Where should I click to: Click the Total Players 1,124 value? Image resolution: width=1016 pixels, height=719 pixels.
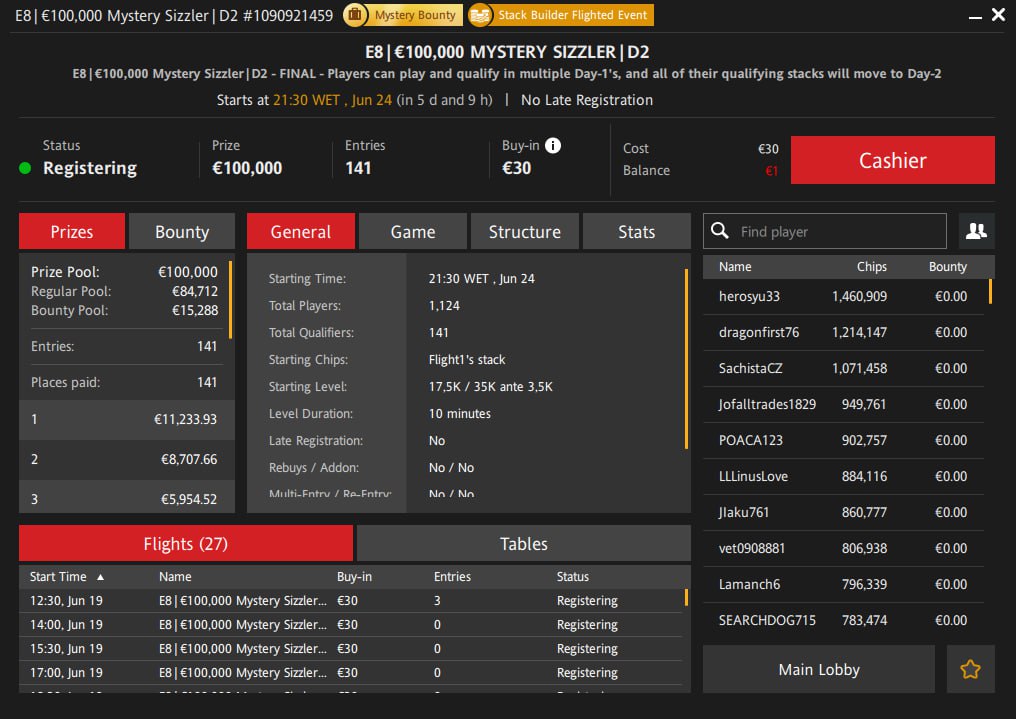coord(444,306)
